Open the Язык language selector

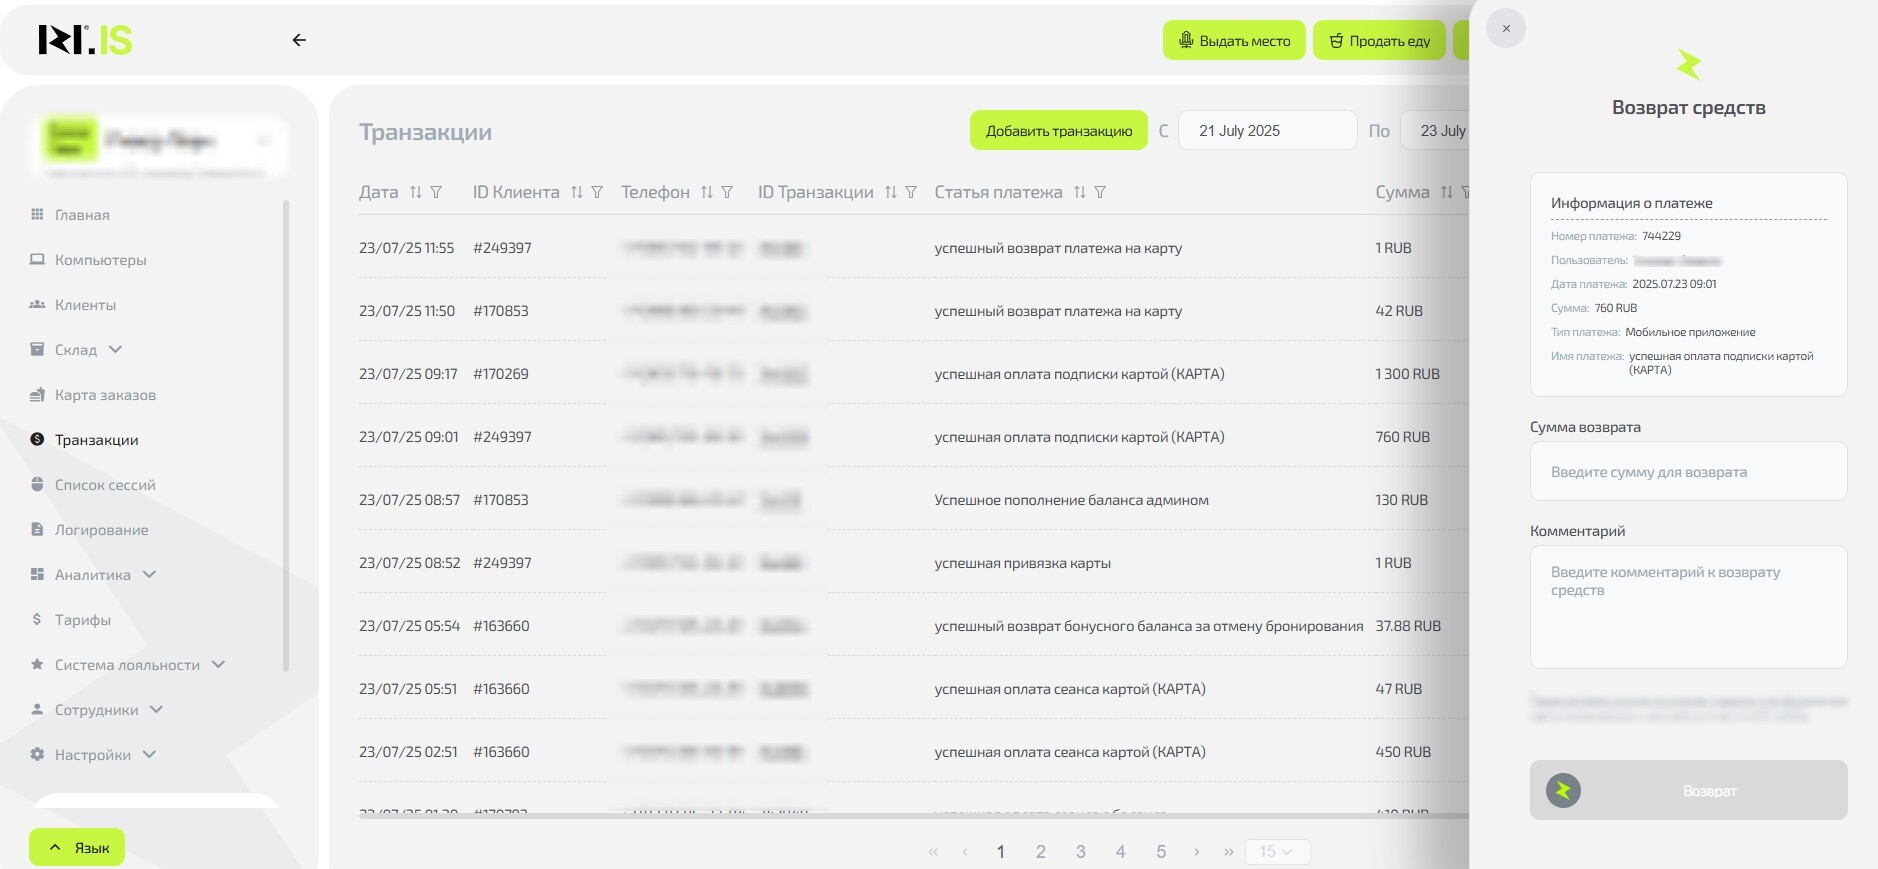77,847
